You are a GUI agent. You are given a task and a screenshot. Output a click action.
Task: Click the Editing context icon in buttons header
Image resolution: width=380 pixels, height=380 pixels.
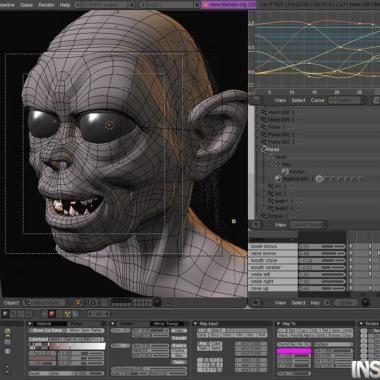point(21,314)
